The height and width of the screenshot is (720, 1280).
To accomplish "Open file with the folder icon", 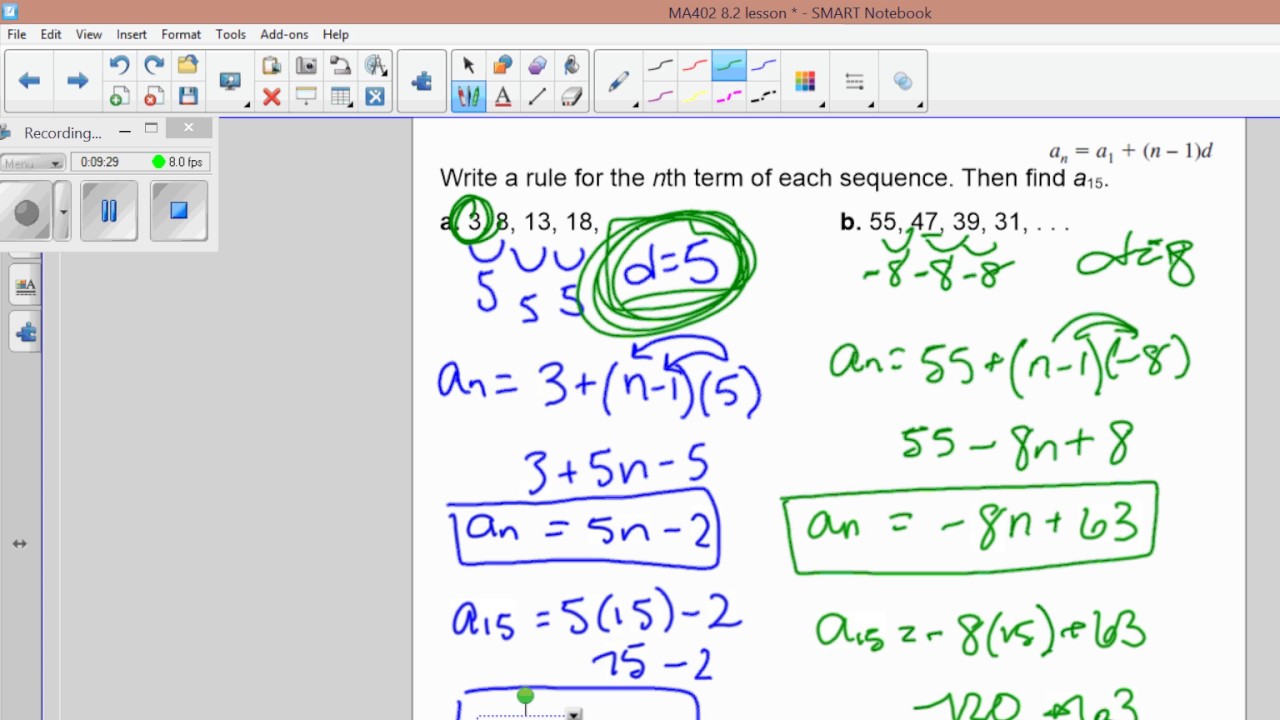I will (x=187, y=65).
